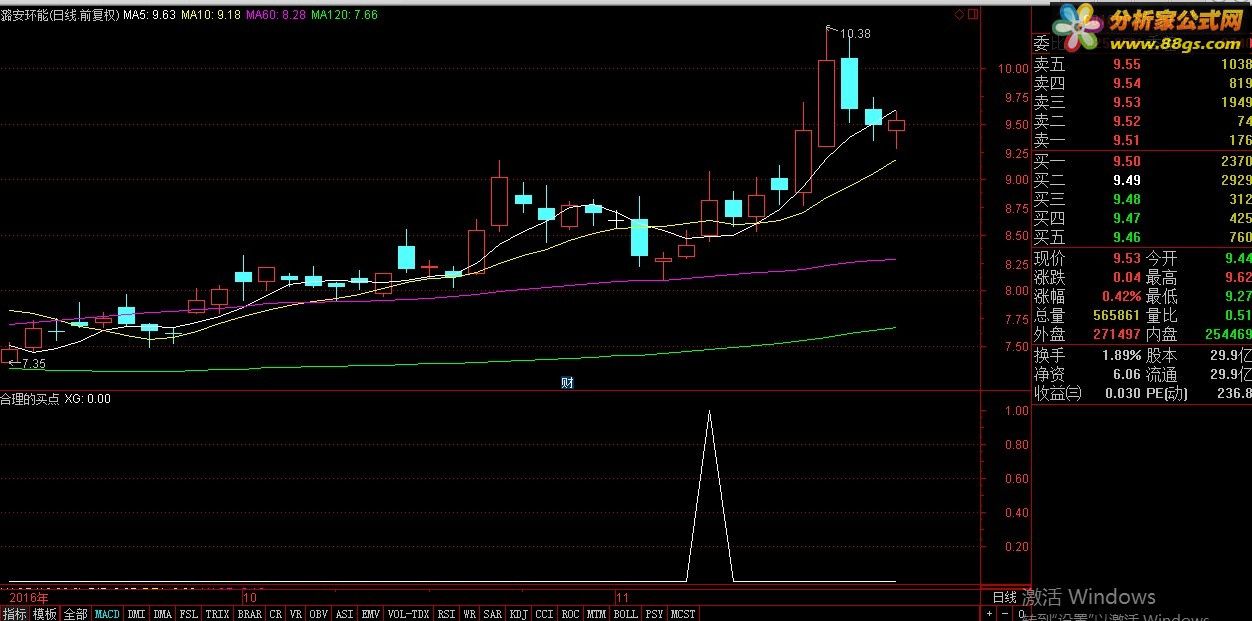This screenshot has height=621, width=1252.
Task: Click the 卖五 row price 9.55
Action: tap(1126, 64)
